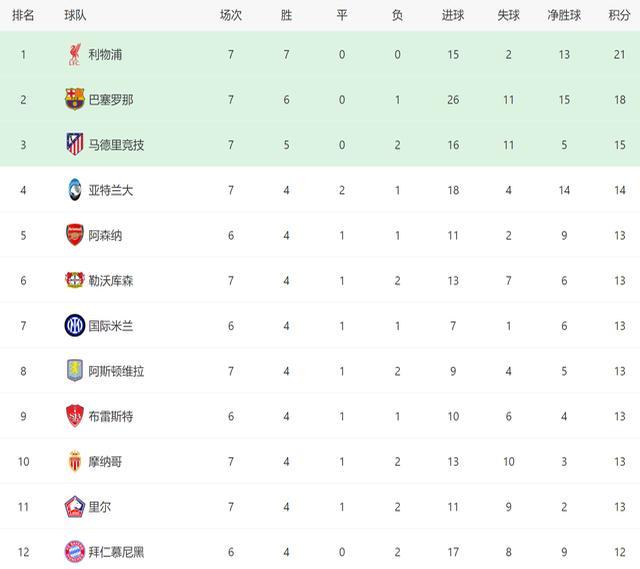
Task: Open the 利物浦 team name link
Action: (x=105, y=54)
